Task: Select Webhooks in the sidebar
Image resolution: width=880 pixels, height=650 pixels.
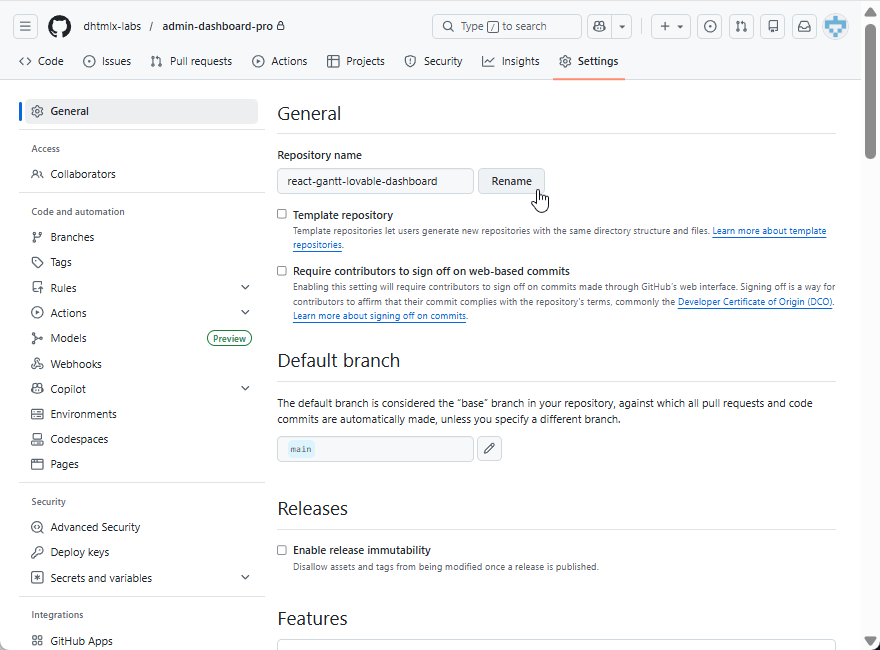Action: pyautogui.click(x=74, y=363)
